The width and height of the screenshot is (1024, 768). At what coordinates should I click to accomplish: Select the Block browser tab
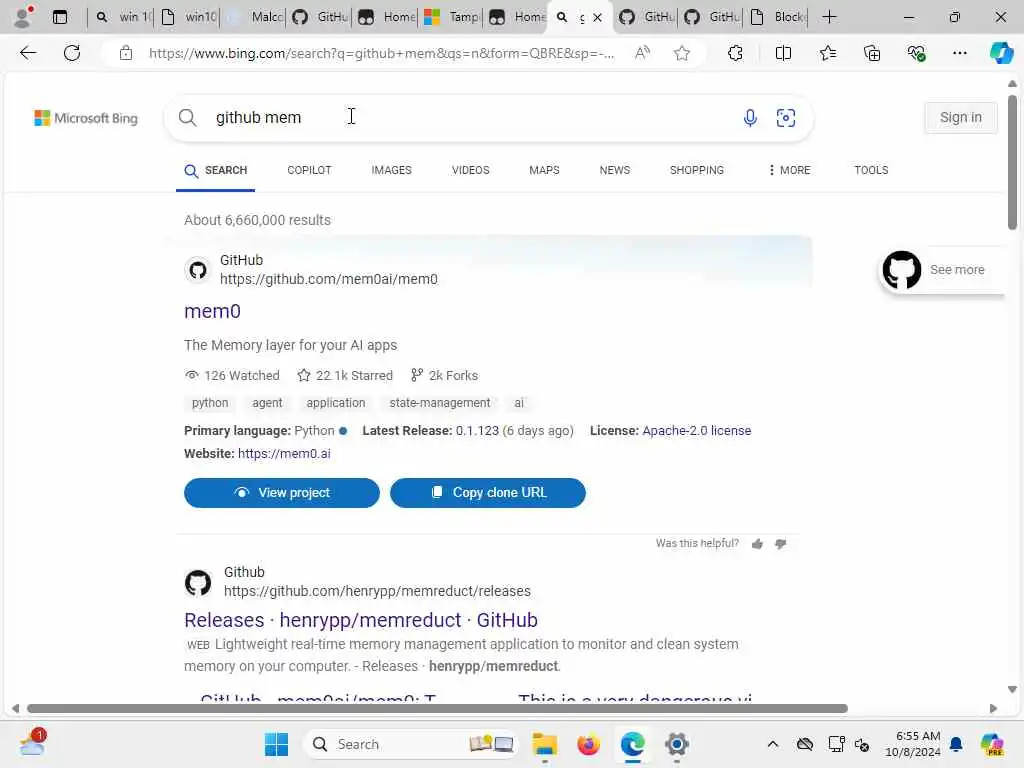click(x=776, y=17)
